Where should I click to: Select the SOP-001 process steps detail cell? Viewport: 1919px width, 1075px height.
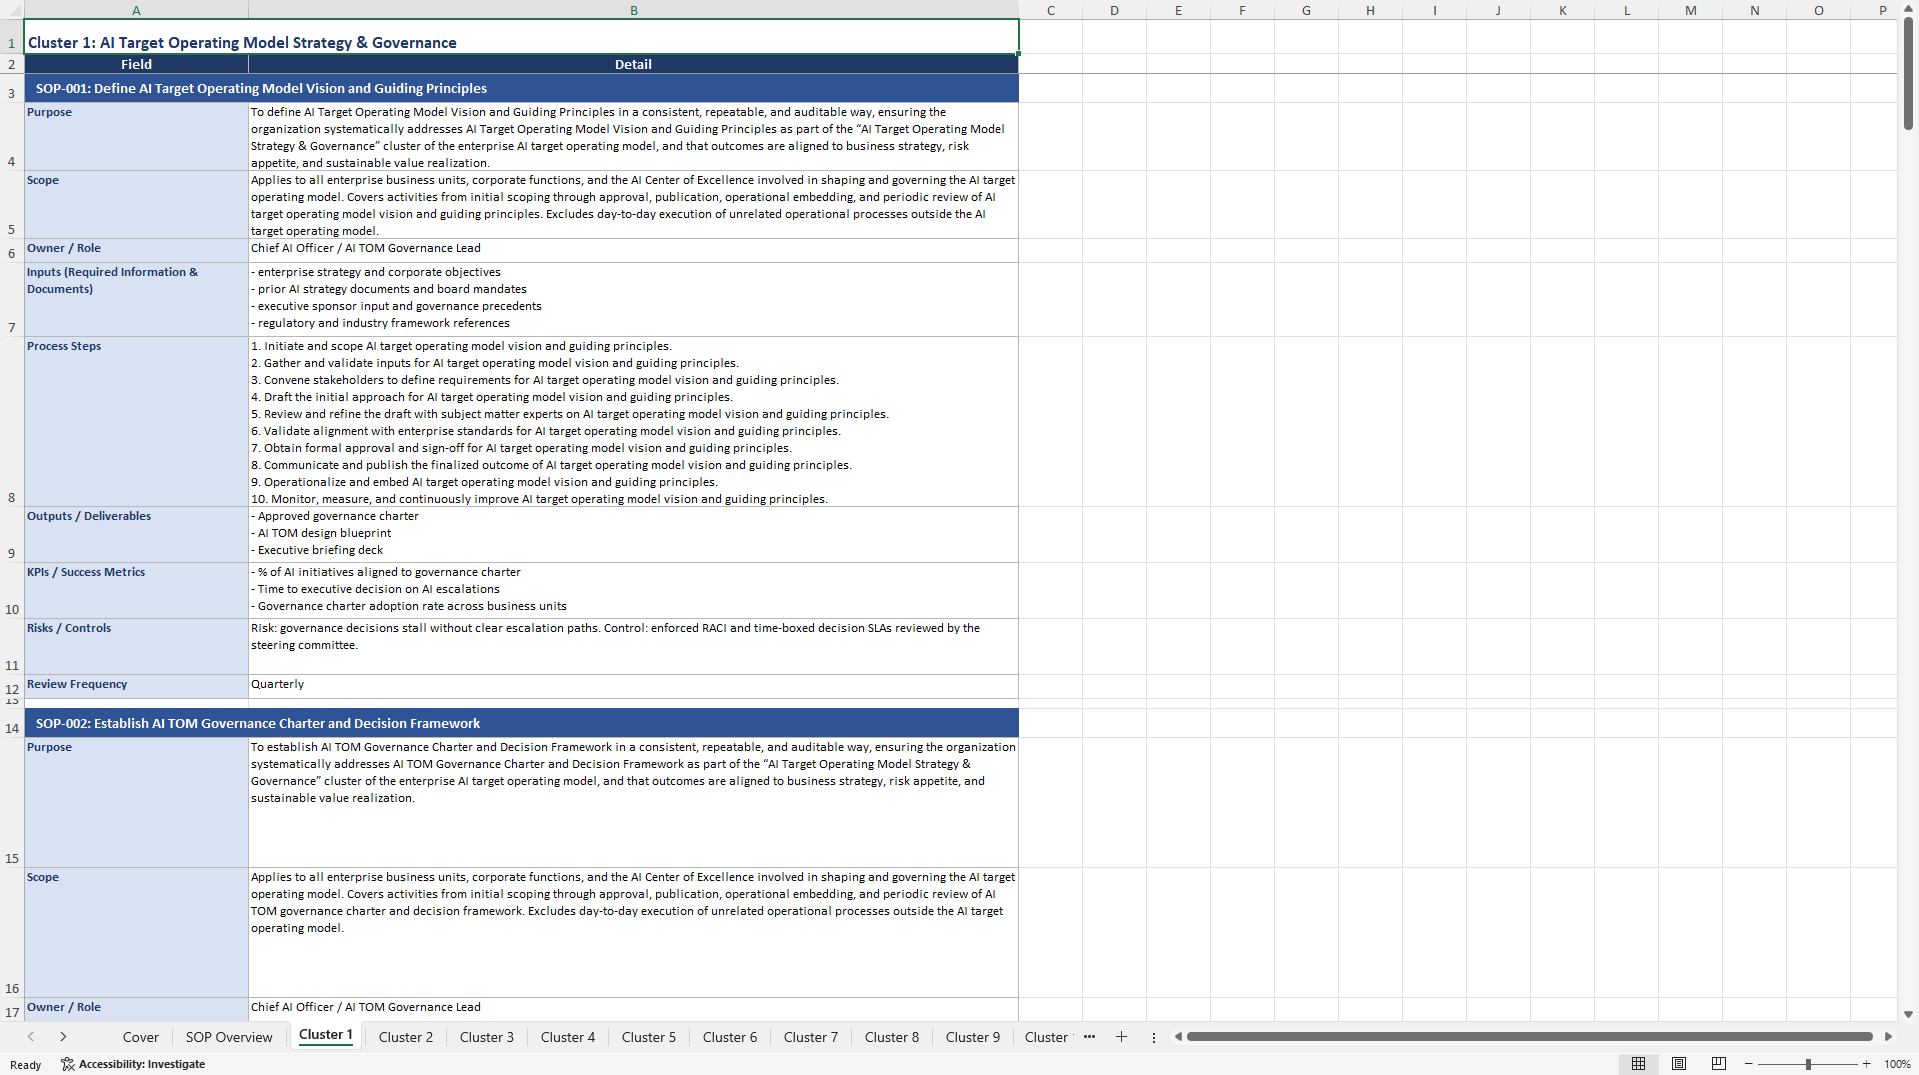pyautogui.click(x=633, y=421)
